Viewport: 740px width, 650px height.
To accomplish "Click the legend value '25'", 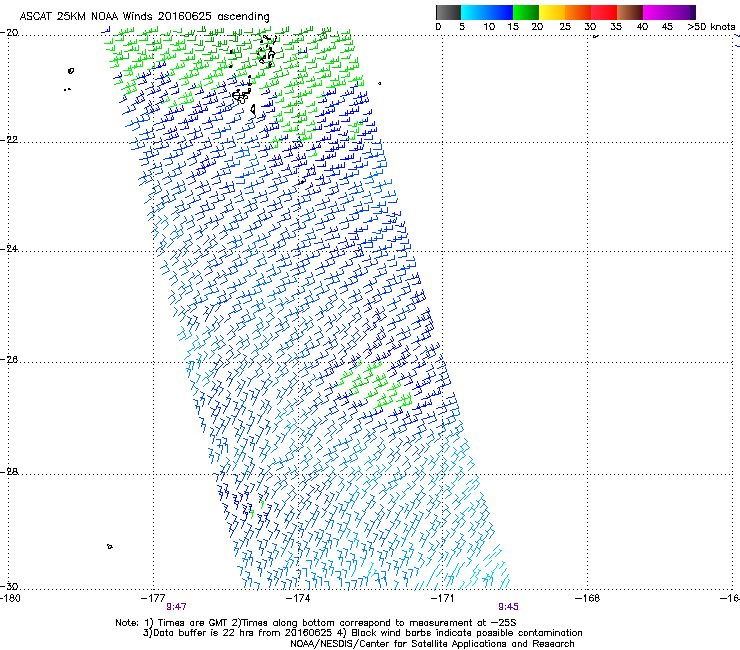I will click(x=565, y=26).
